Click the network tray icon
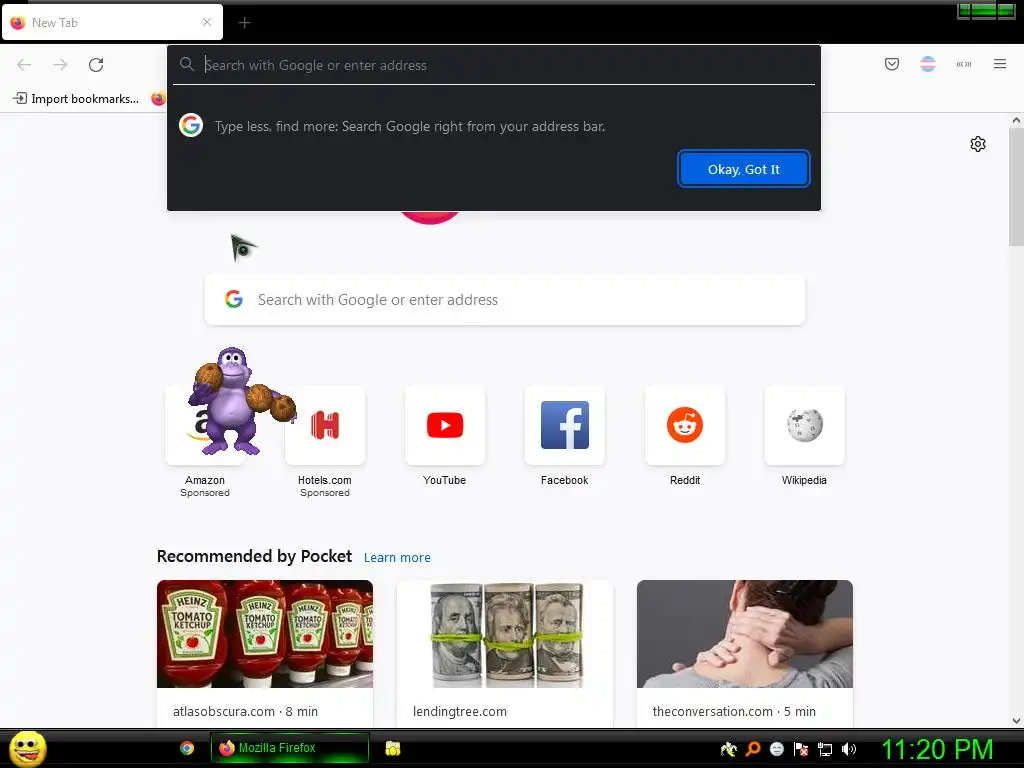The image size is (1024, 768). click(x=825, y=749)
